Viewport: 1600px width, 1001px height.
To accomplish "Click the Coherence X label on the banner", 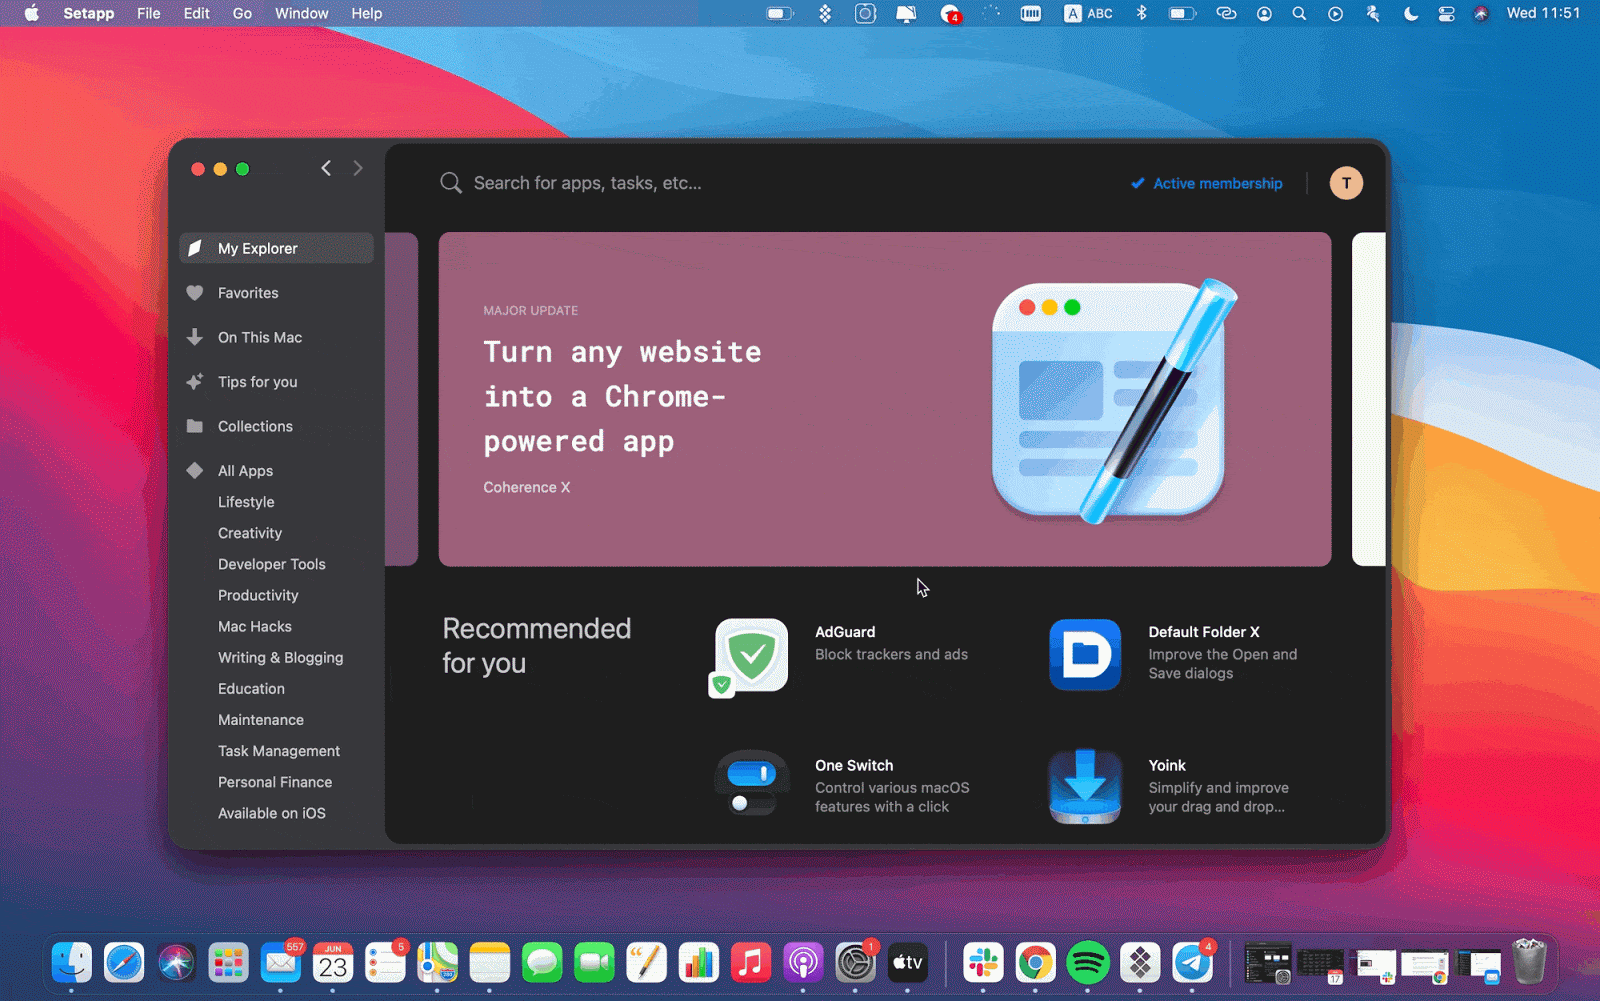I will click(526, 487).
